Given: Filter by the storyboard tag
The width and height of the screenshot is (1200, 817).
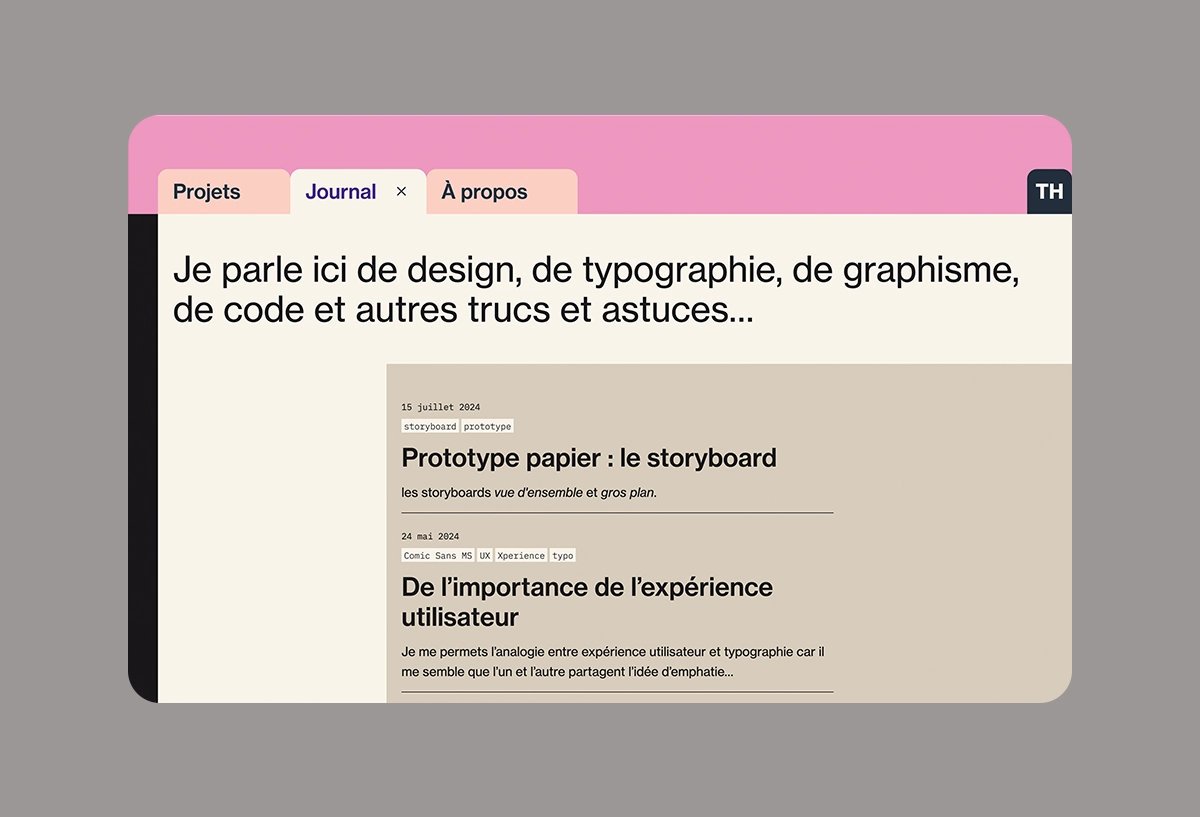Looking at the screenshot, I should coord(430,426).
